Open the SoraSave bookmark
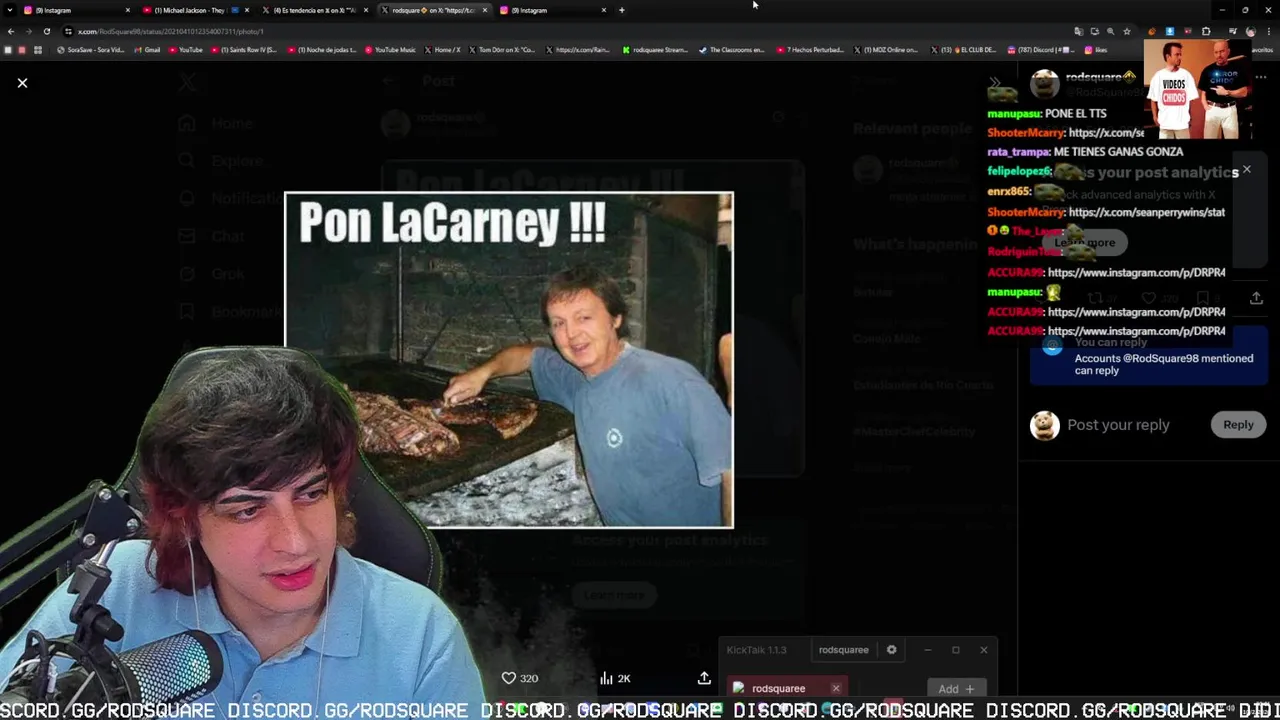Image resolution: width=1280 pixels, height=720 pixels. (91, 50)
